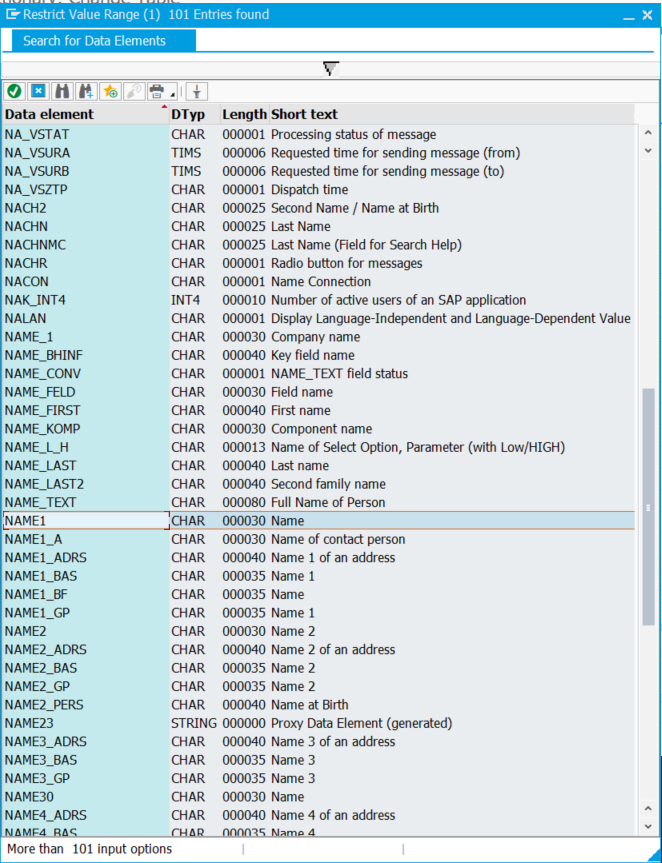Click the DTyp column header
This screenshot has height=863, width=662.
(x=186, y=115)
